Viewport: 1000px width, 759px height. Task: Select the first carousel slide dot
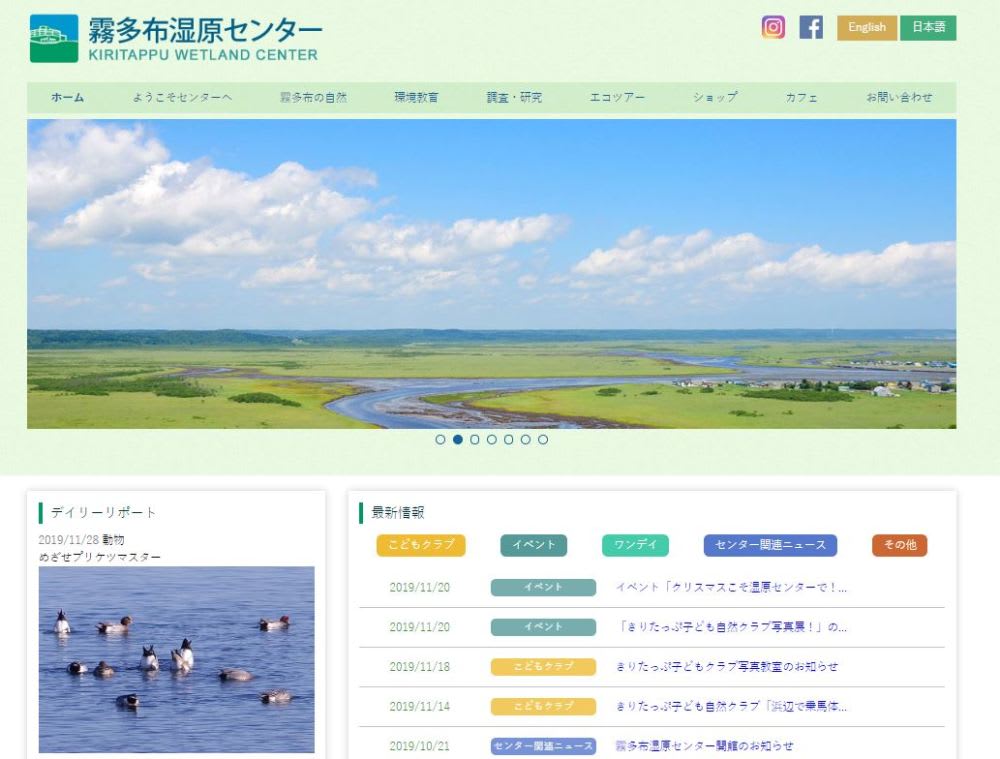[x=440, y=439]
